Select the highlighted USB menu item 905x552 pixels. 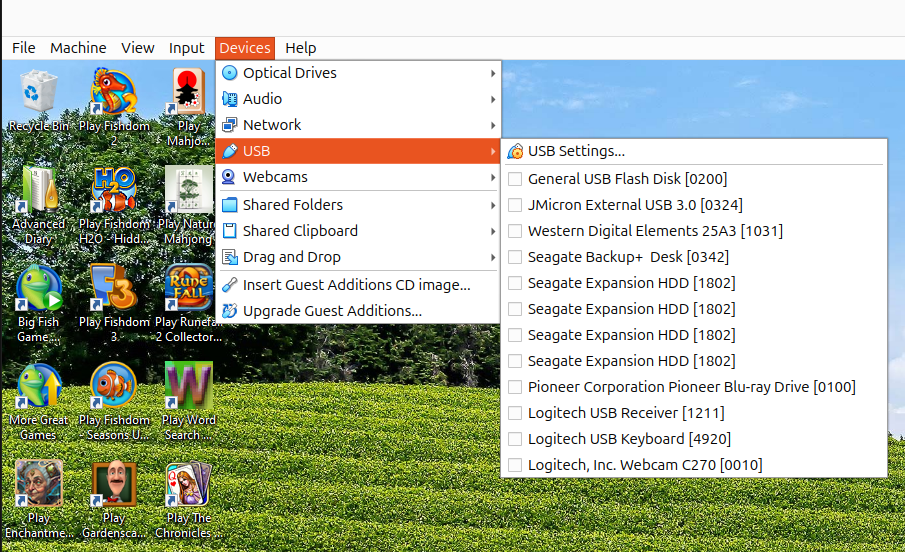click(x=358, y=151)
